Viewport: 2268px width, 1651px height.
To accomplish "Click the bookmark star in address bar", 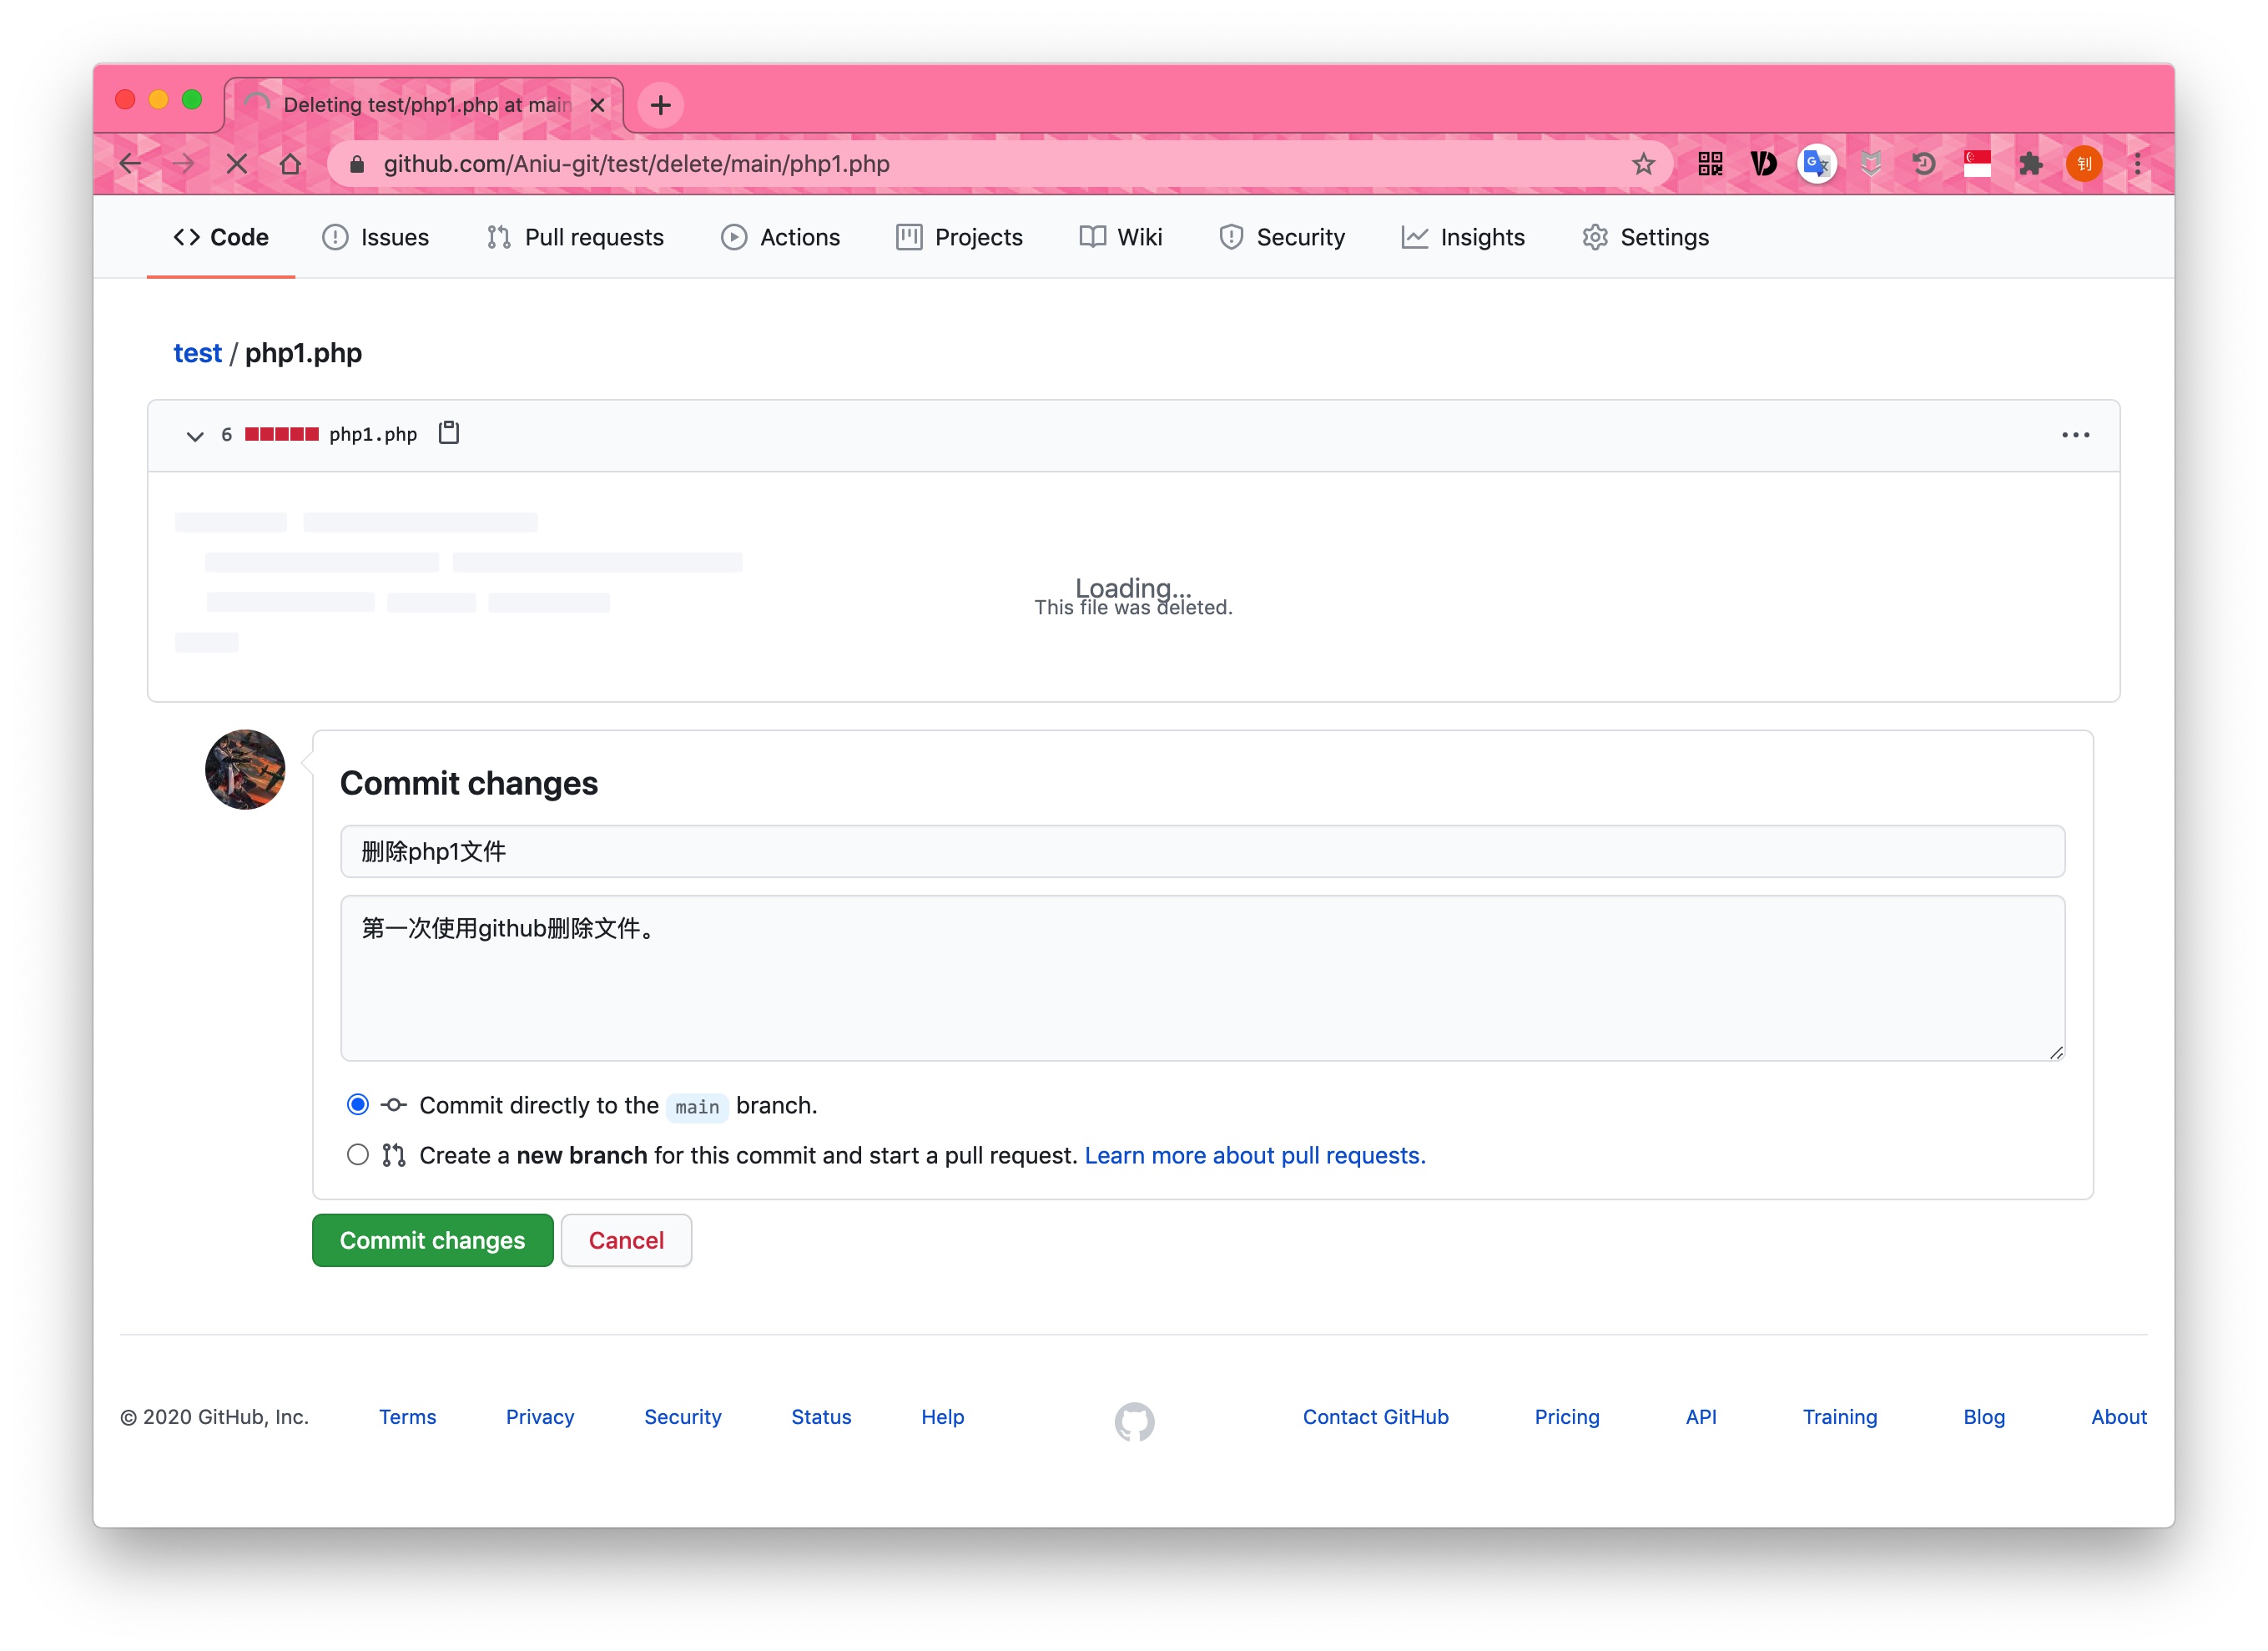I will (1643, 164).
